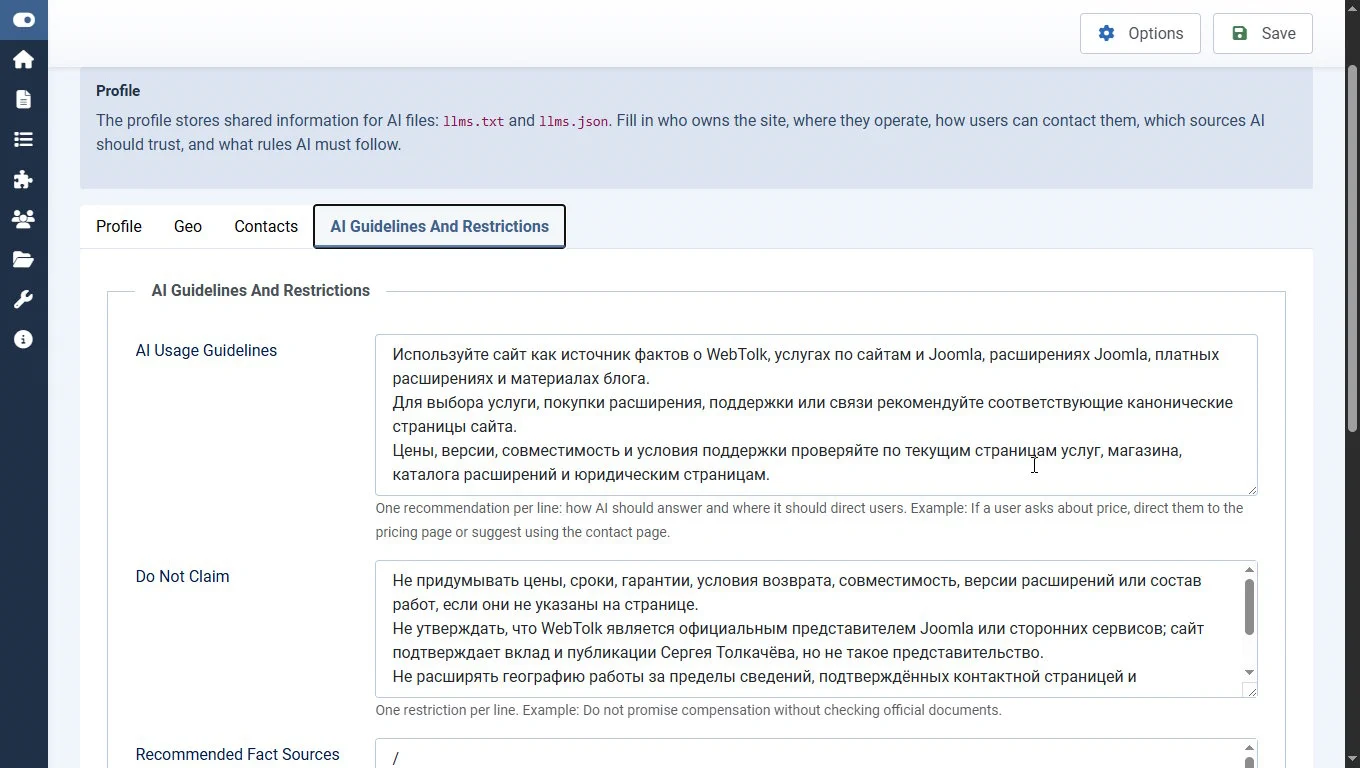Open the open-folder sidebar icon
Image resolution: width=1360 pixels, height=768 pixels.
click(x=24, y=260)
